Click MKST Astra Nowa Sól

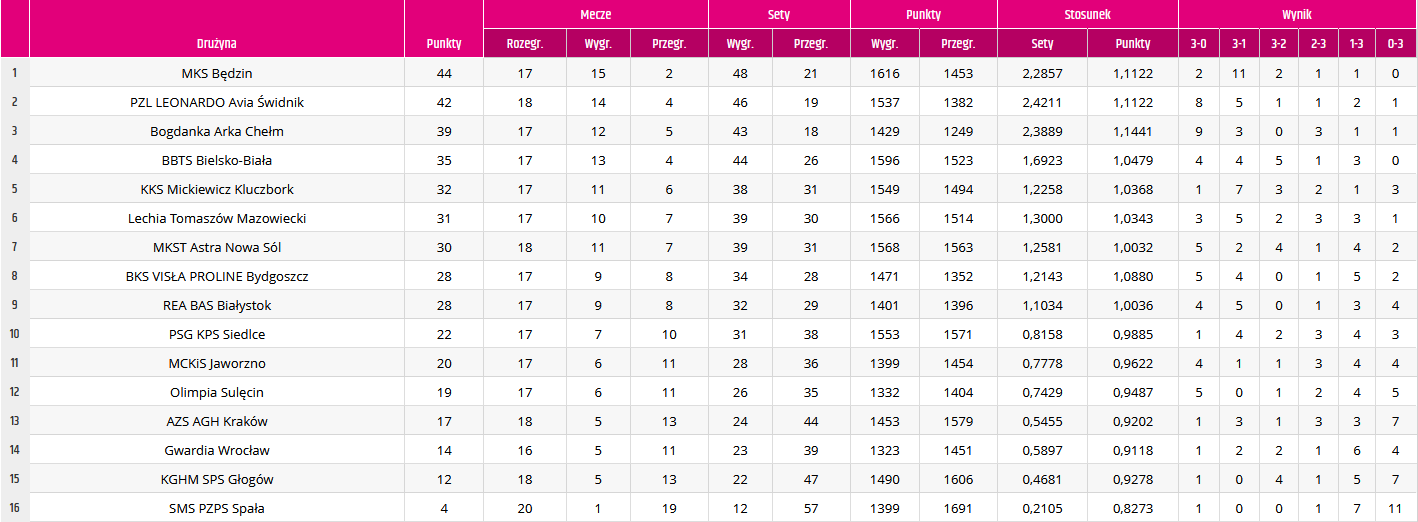217,247
